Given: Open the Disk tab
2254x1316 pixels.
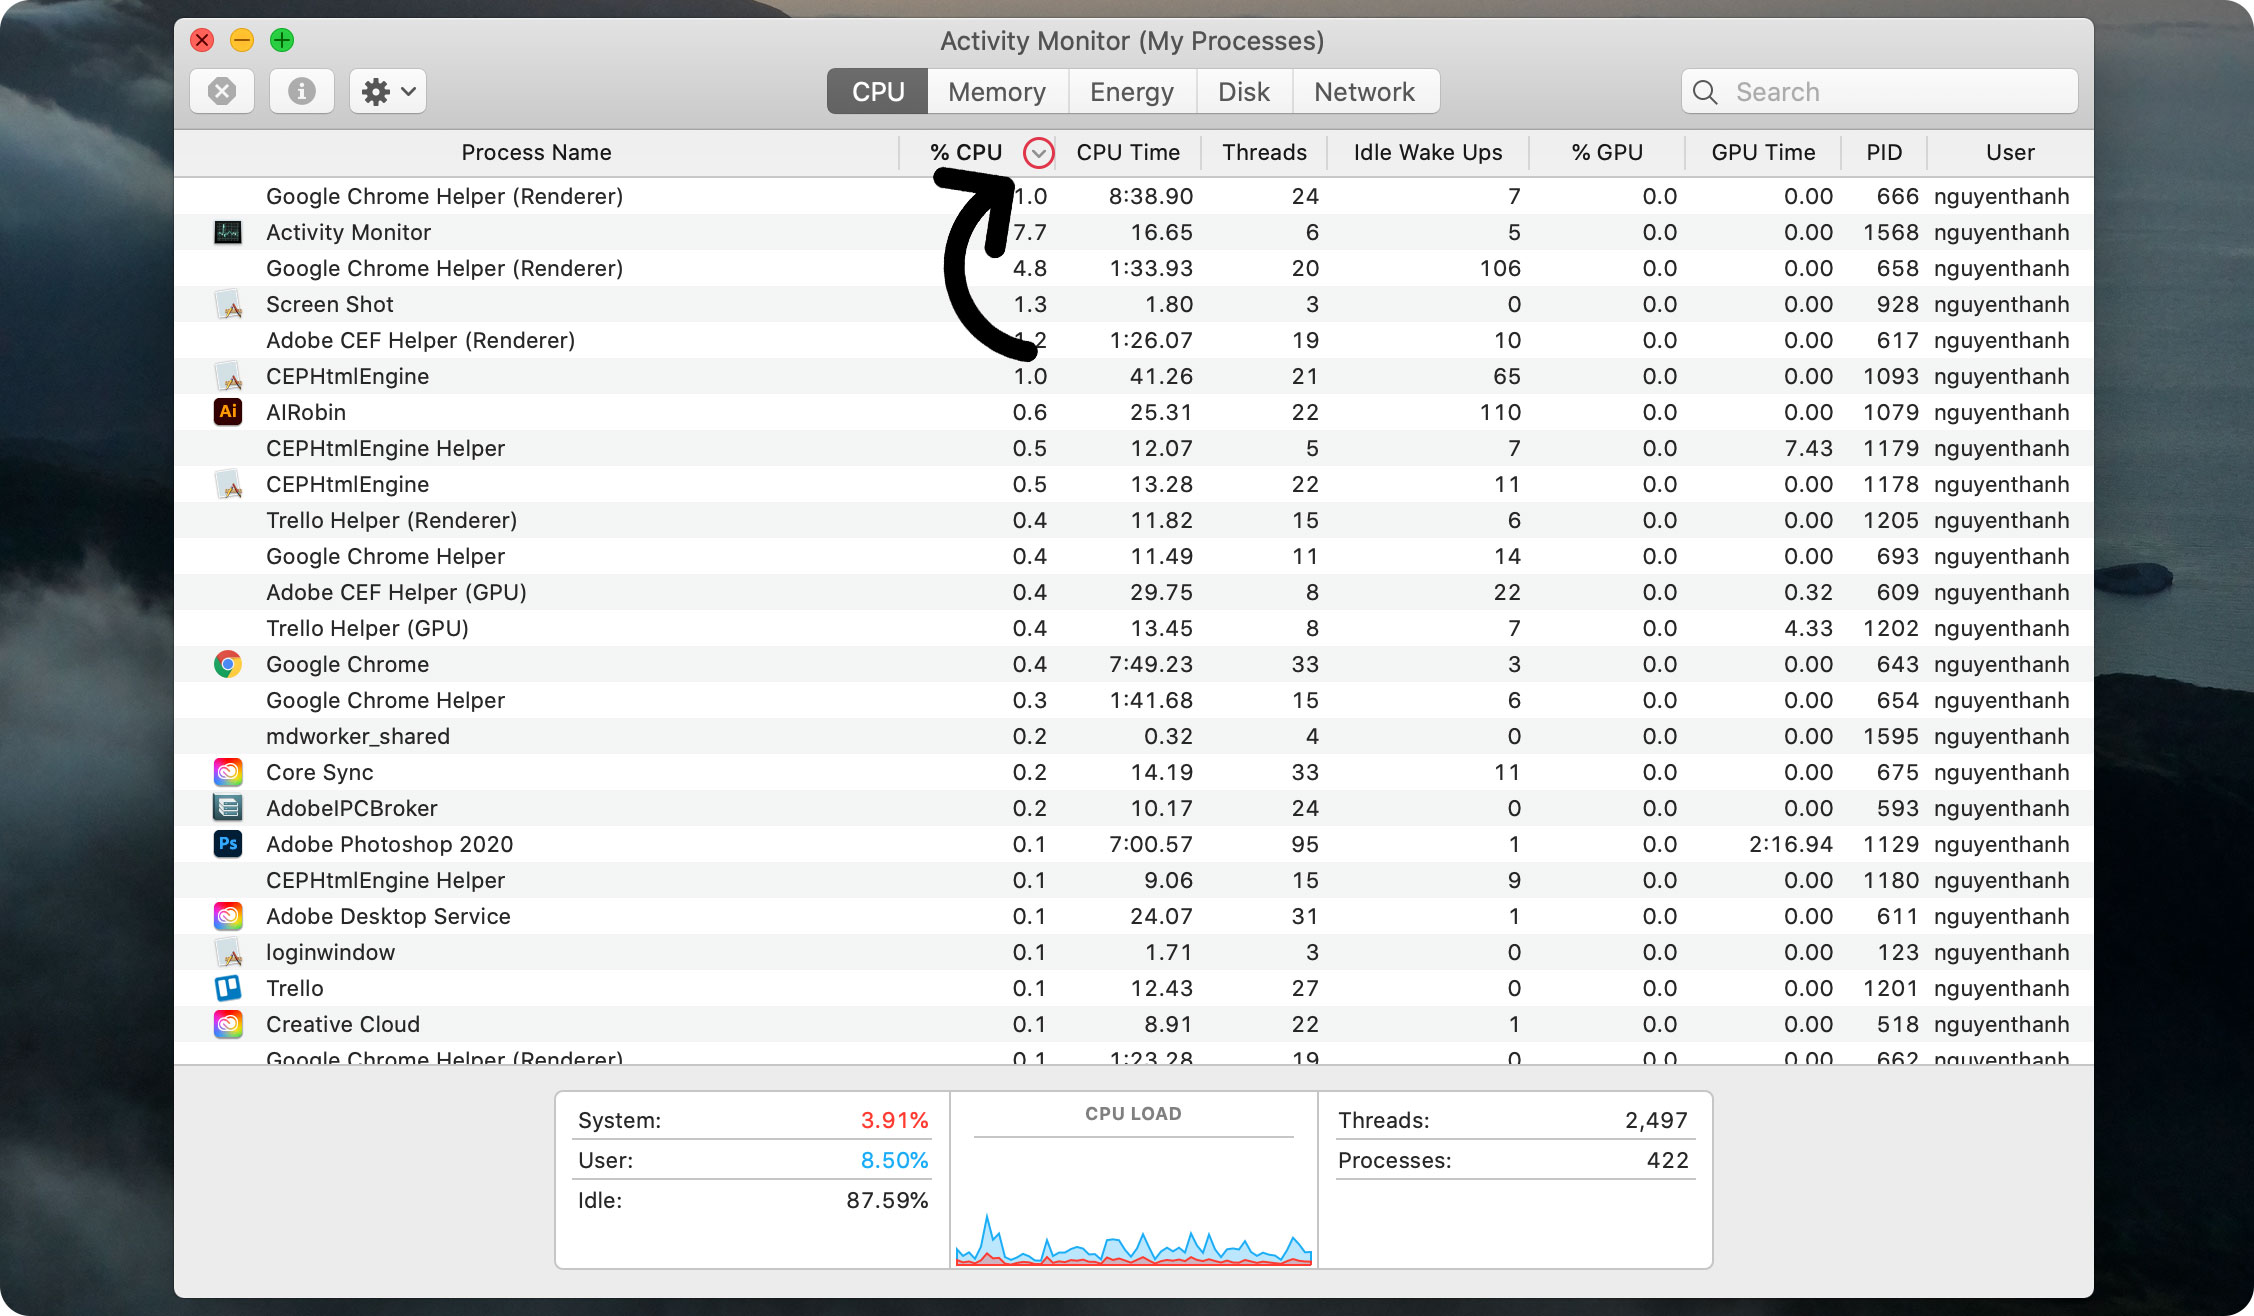Looking at the screenshot, I should [x=1243, y=91].
